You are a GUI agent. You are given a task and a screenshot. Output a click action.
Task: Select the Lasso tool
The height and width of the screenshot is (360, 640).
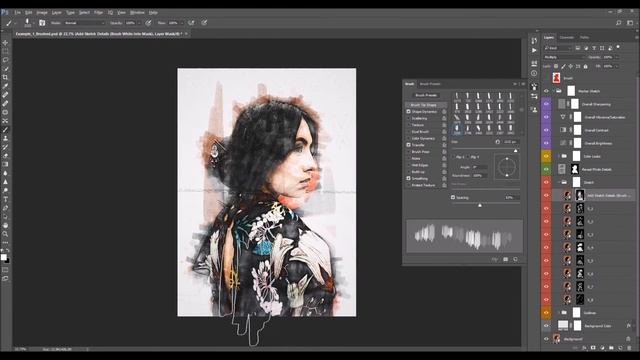pos(5,60)
